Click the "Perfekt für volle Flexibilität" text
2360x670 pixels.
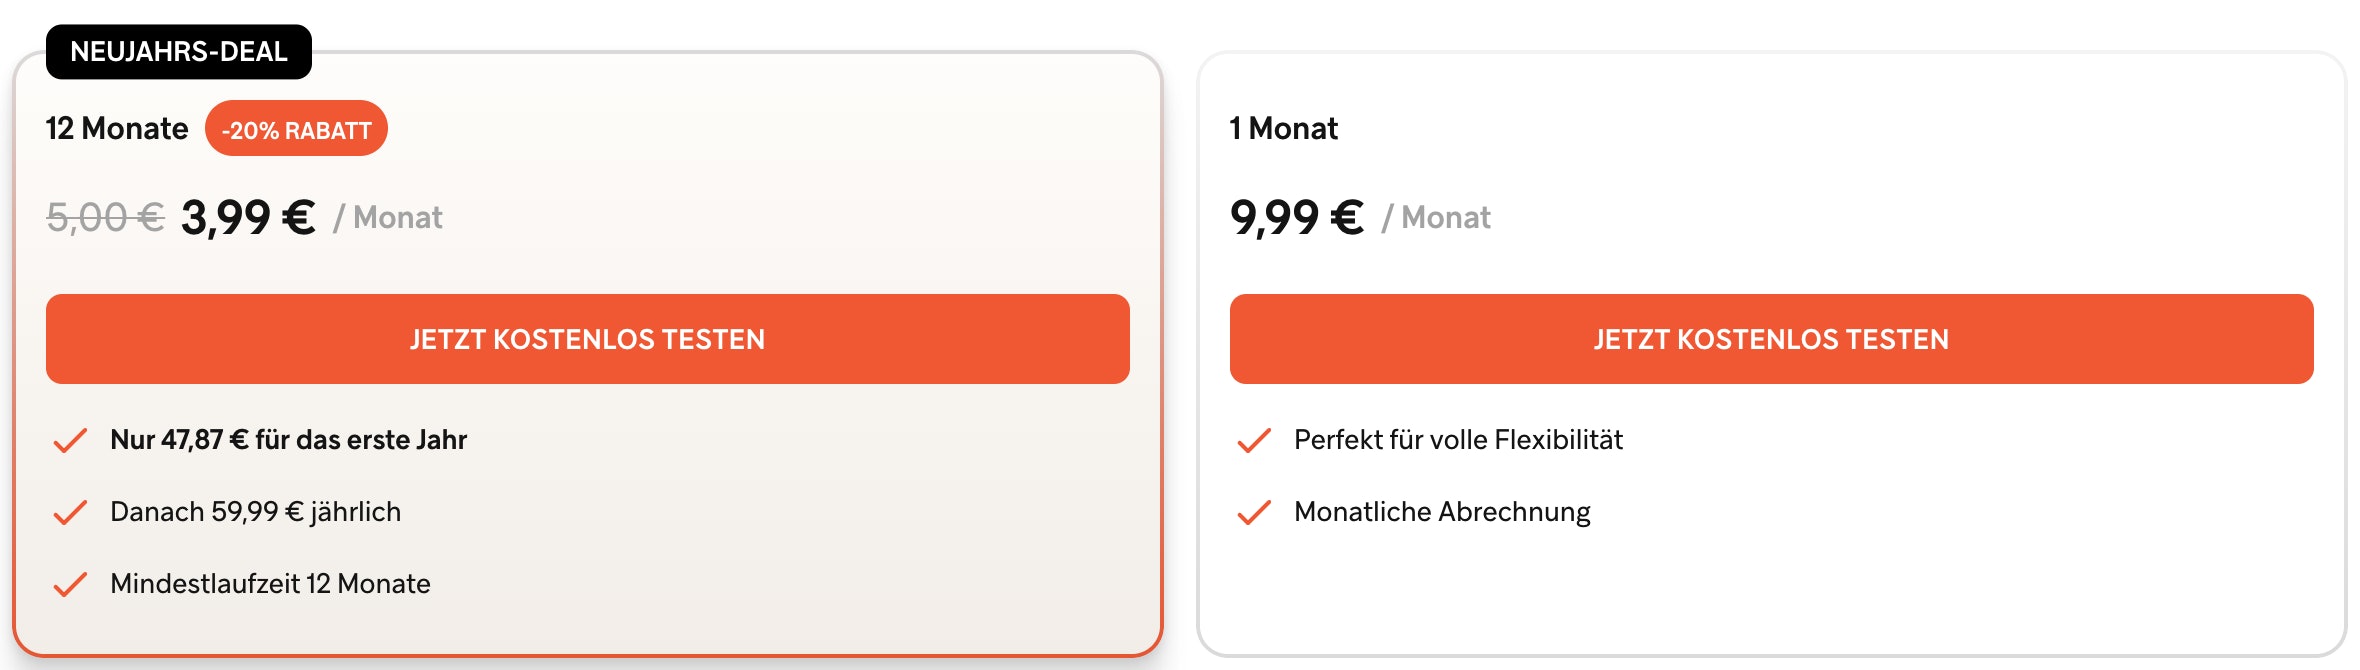point(1458,440)
